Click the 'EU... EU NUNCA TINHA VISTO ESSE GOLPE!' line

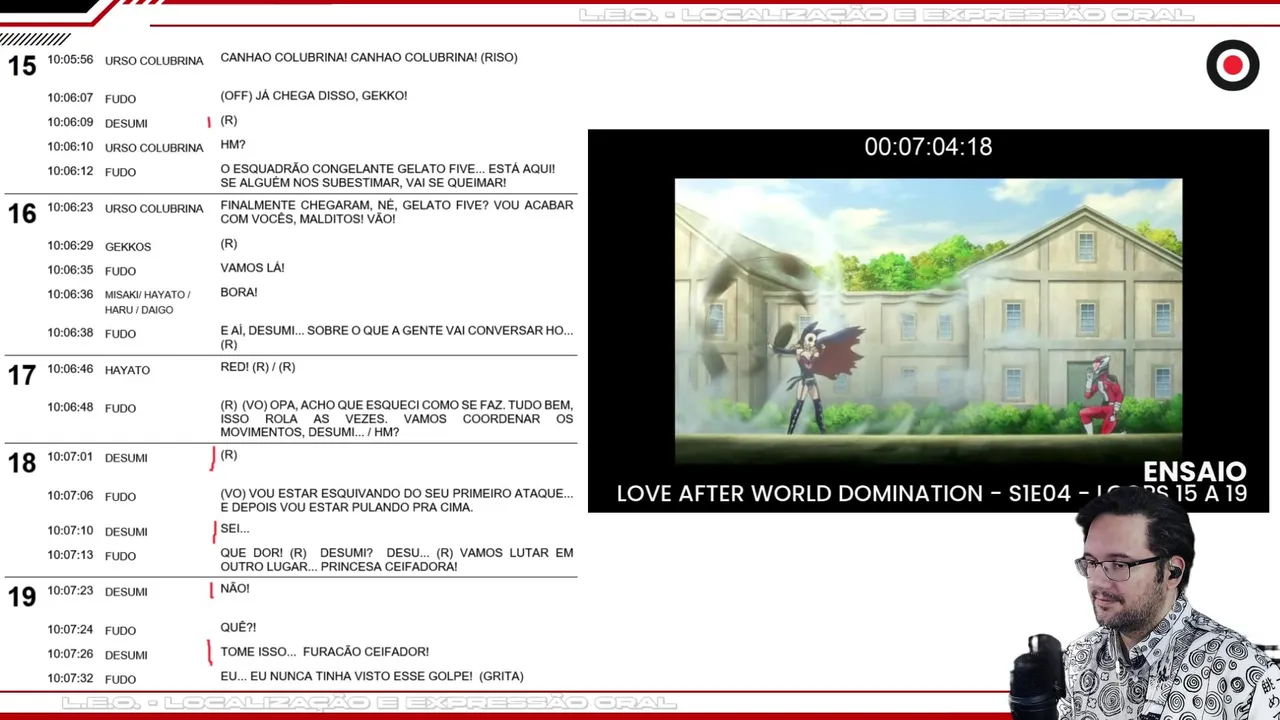pyautogui.click(x=372, y=677)
